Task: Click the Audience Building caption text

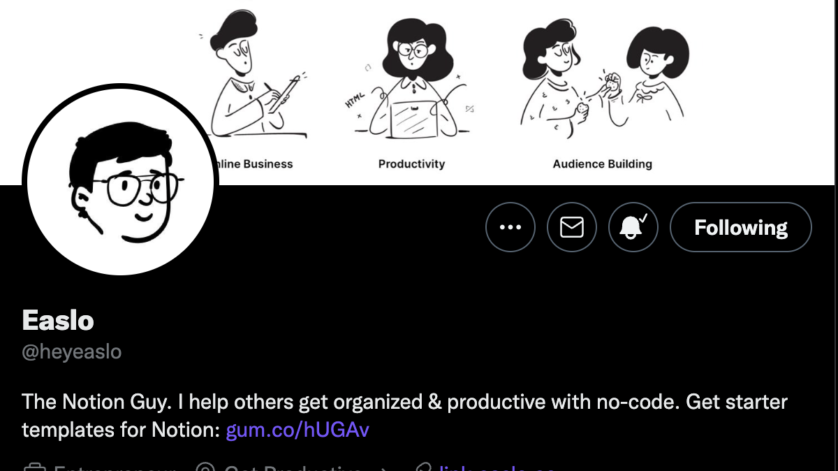Action: point(602,164)
